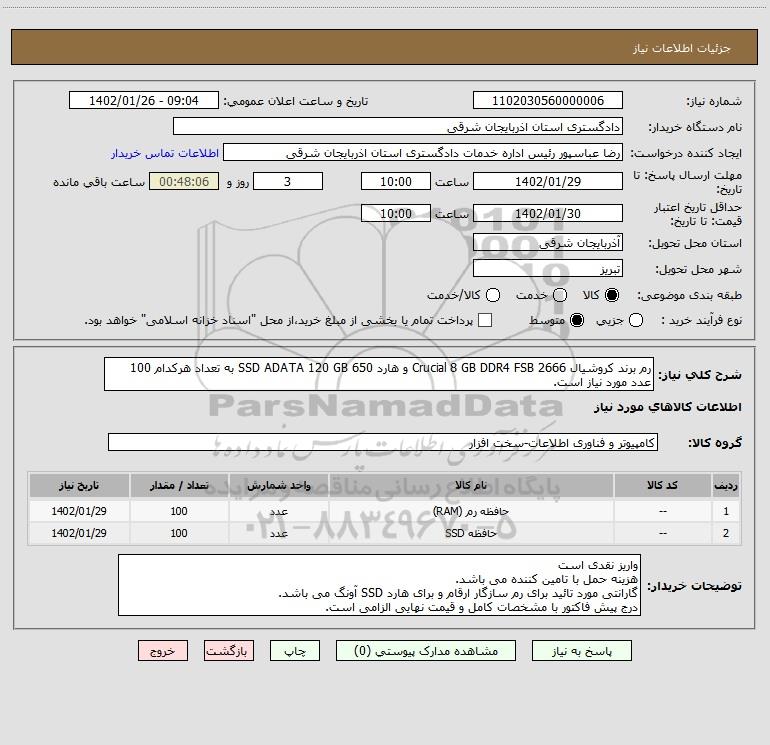Image resolution: width=770 pixels, height=745 pixels.
Task: Select the کالا radio button
Action: [612, 295]
